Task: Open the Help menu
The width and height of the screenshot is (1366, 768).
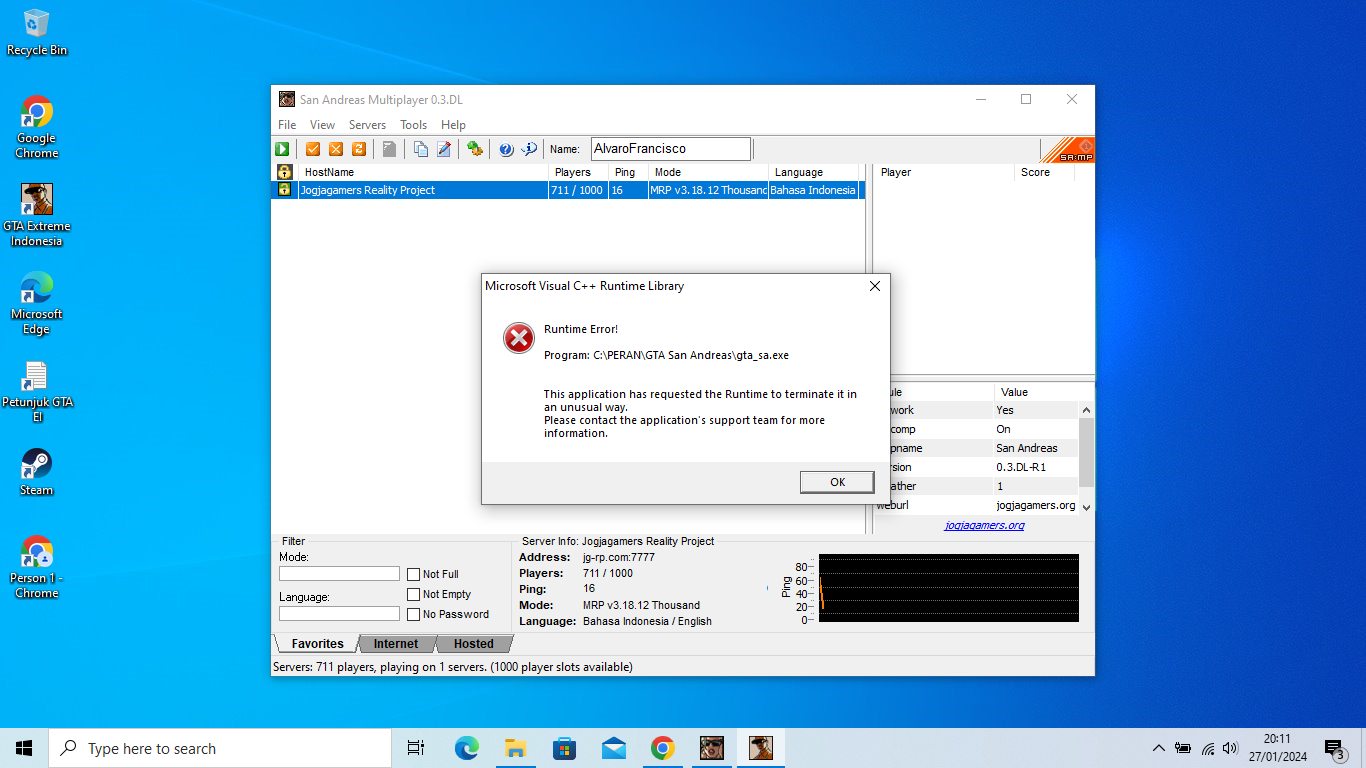Action: click(453, 125)
